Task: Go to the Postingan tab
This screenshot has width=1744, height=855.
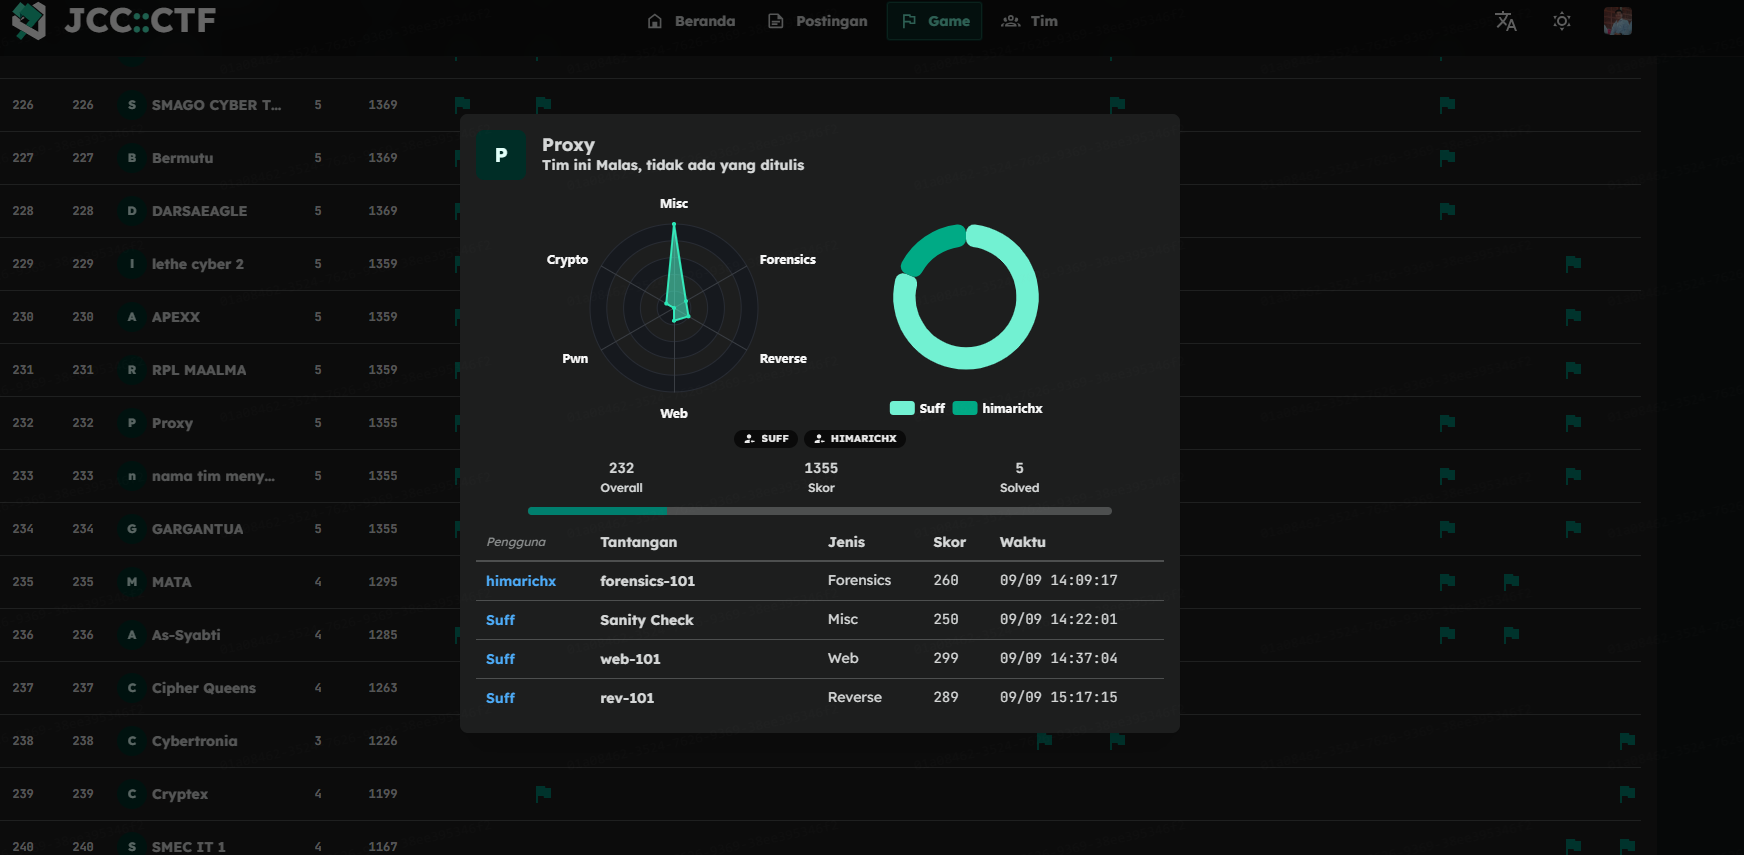Action: click(x=817, y=21)
